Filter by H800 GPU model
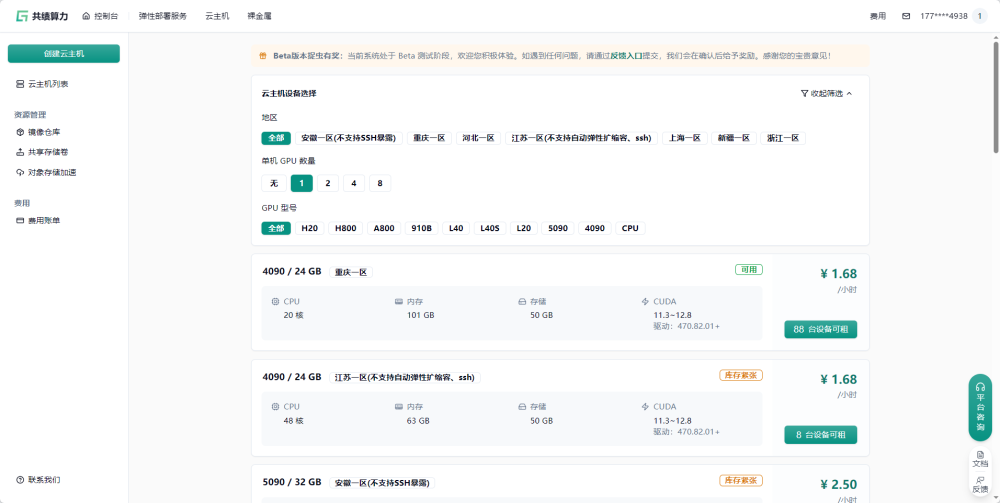The image size is (1000, 503). pyautogui.click(x=346, y=228)
